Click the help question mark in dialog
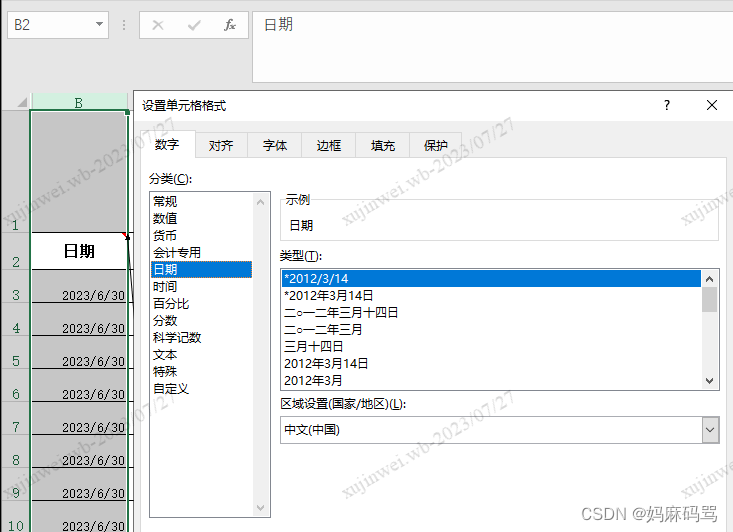 pyautogui.click(x=667, y=105)
